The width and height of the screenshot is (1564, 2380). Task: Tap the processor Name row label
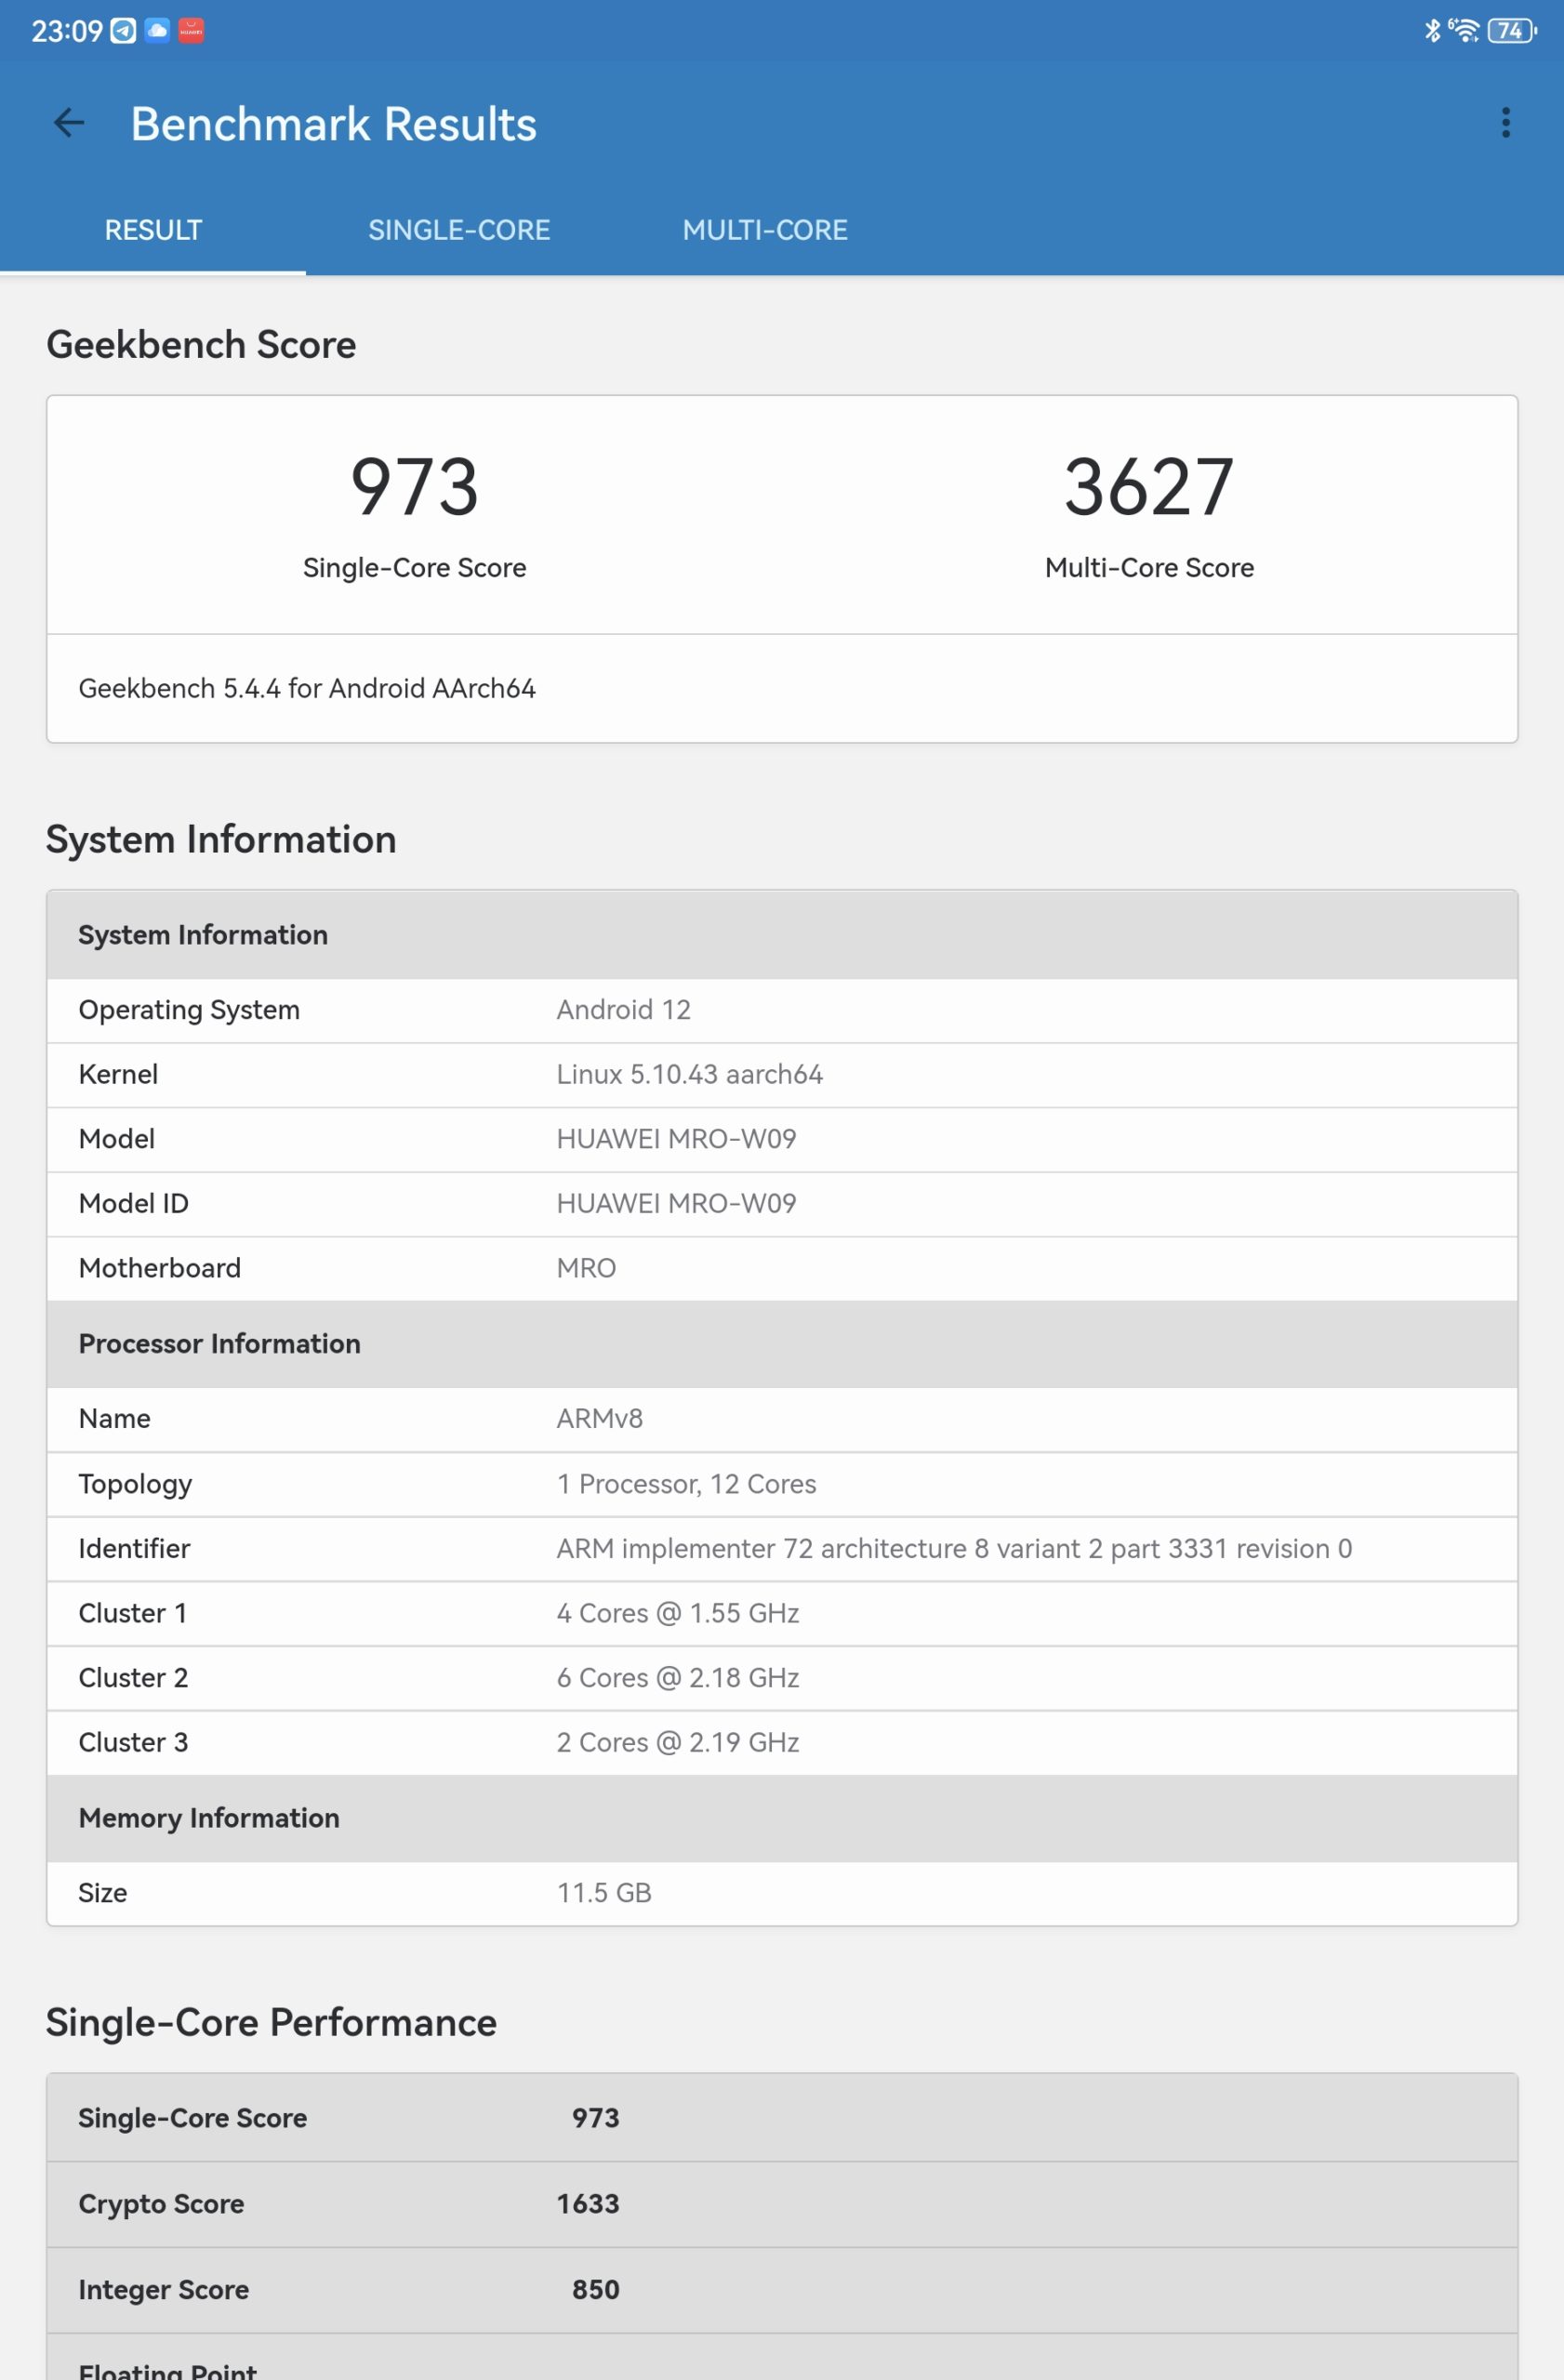[x=115, y=1418]
